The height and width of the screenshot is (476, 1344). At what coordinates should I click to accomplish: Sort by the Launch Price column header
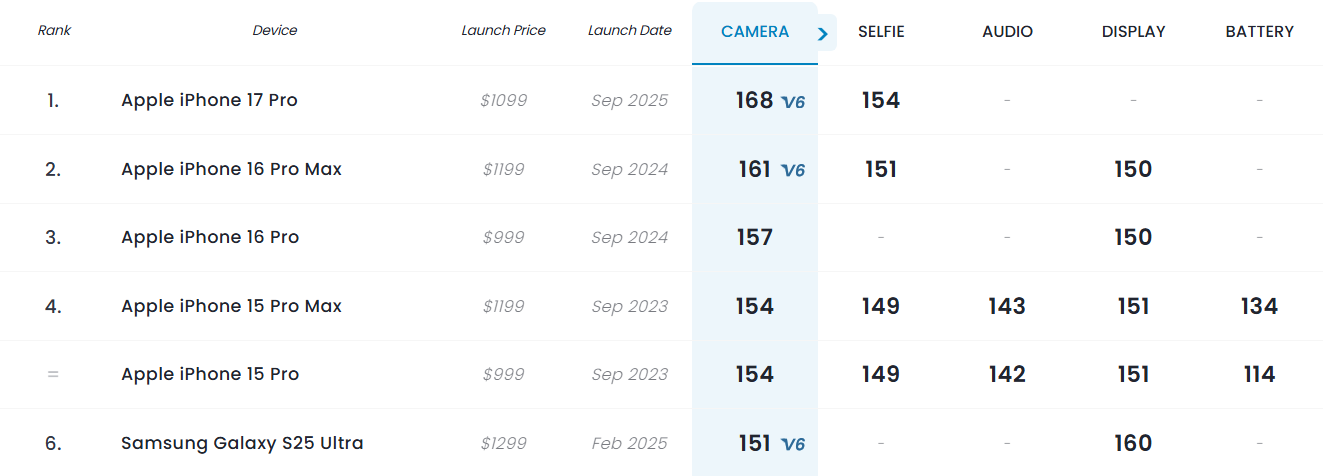coord(503,30)
